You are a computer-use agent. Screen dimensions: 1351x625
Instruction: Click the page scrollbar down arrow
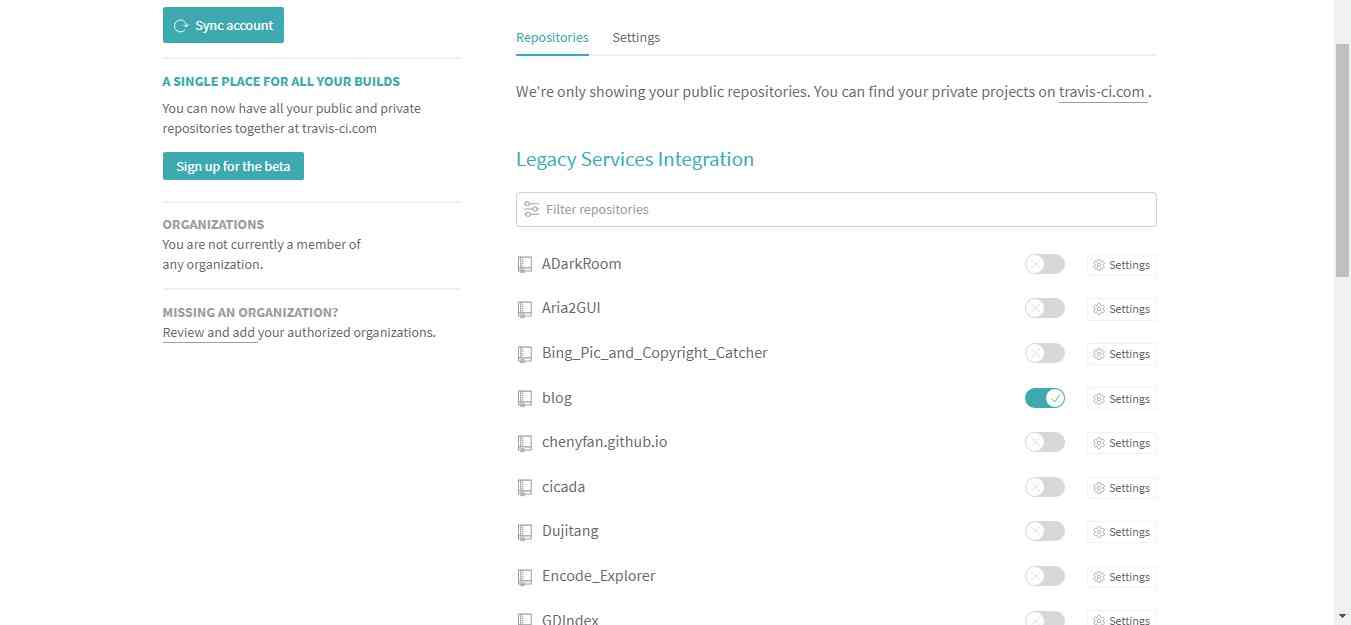pyautogui.click(x=1343, y=616)
